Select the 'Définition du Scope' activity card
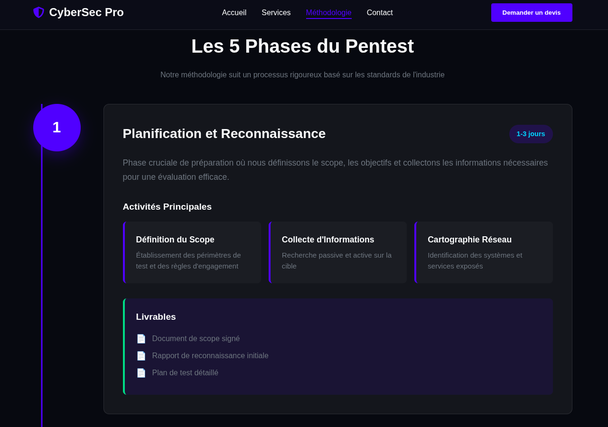This screenshot has width=608, height=427. (191, 252)
